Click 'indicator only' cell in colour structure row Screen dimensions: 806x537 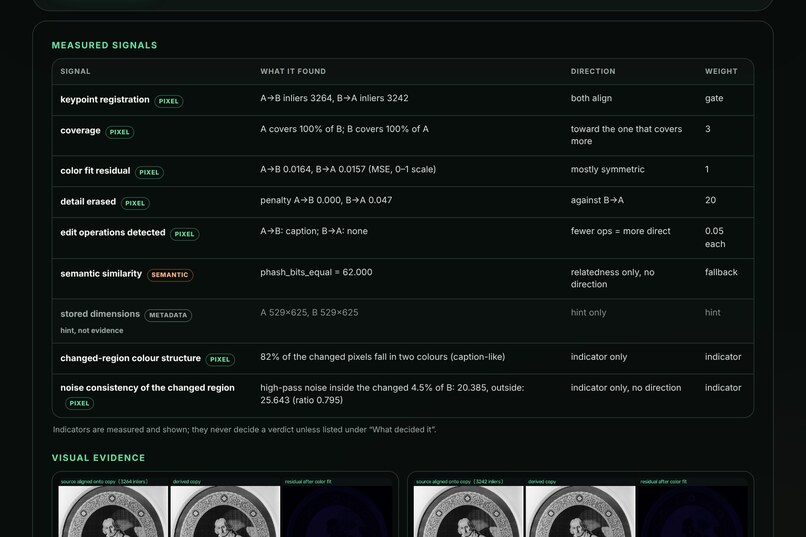[x=599, y=357]
